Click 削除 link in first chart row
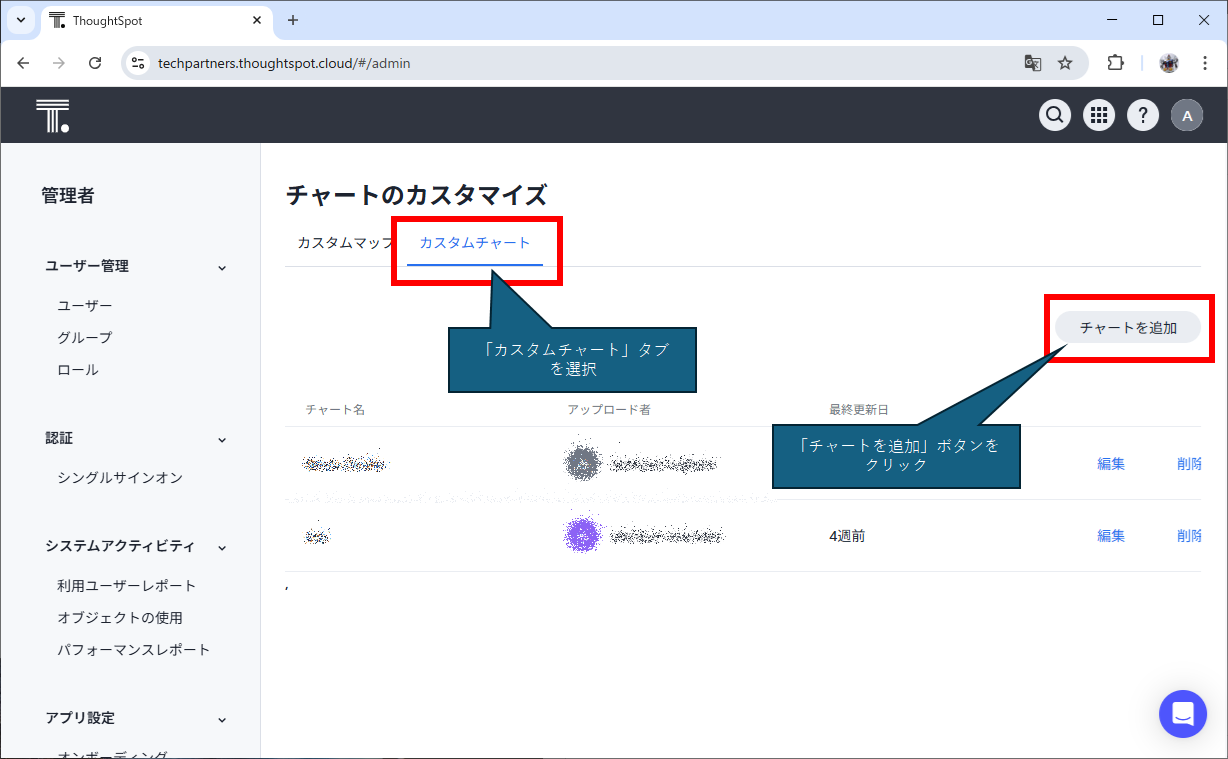 (x=1189, y=463)
